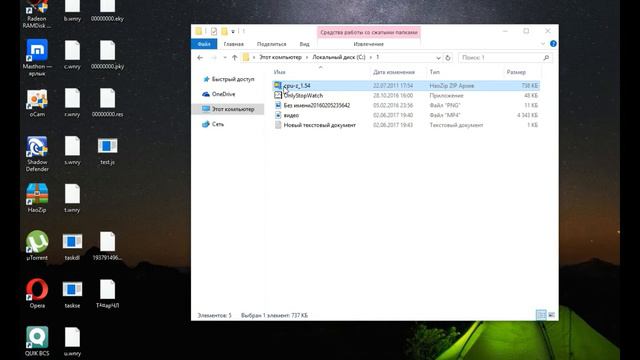Open the Поделиться ribbon tab
Viewport: 640px width, 360px height.
click(271, 44)
